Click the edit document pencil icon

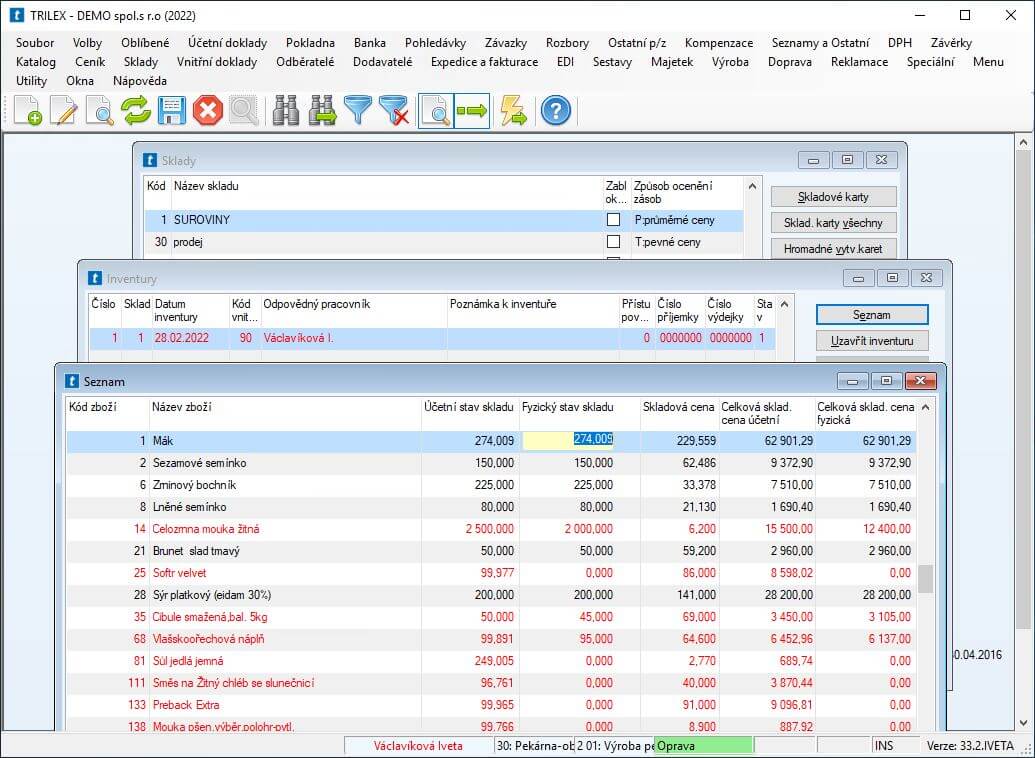point(64,111)
